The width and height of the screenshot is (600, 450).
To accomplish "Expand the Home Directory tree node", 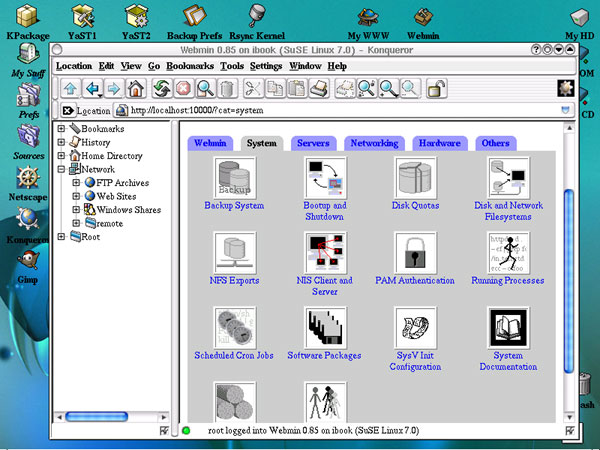I will click(x=61, y=156).
